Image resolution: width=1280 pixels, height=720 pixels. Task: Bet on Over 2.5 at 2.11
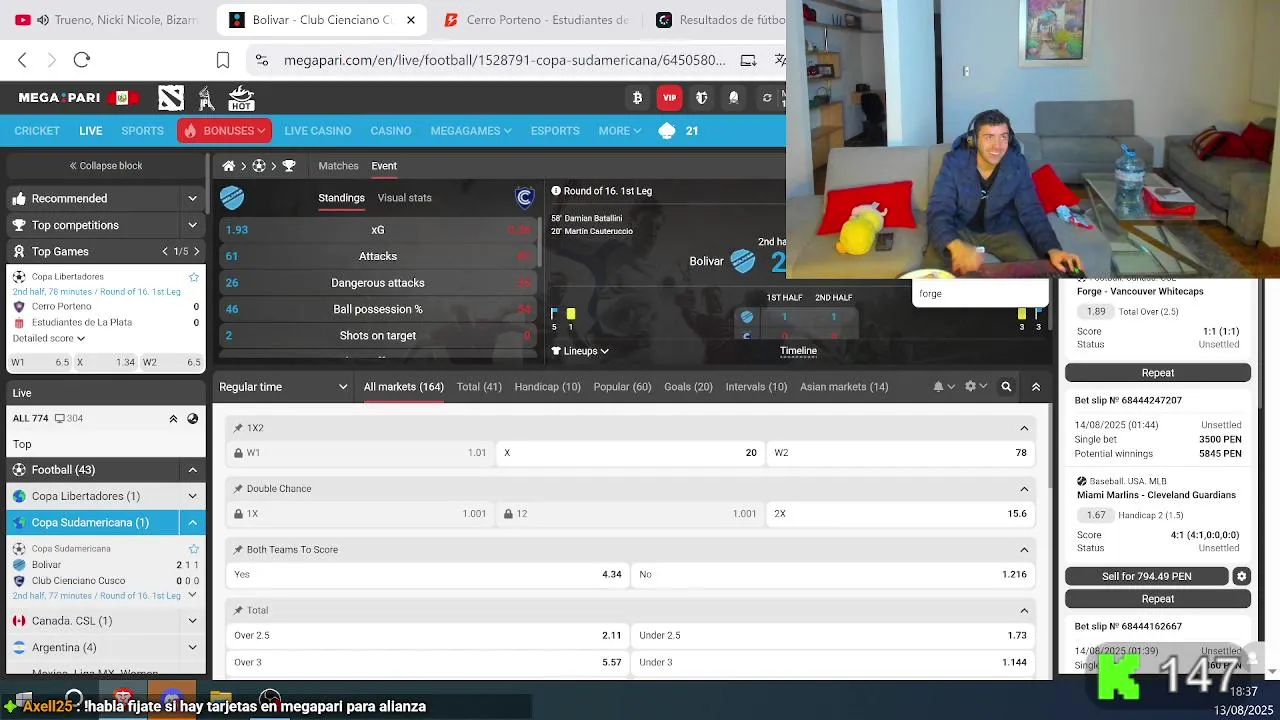(427, 636)
